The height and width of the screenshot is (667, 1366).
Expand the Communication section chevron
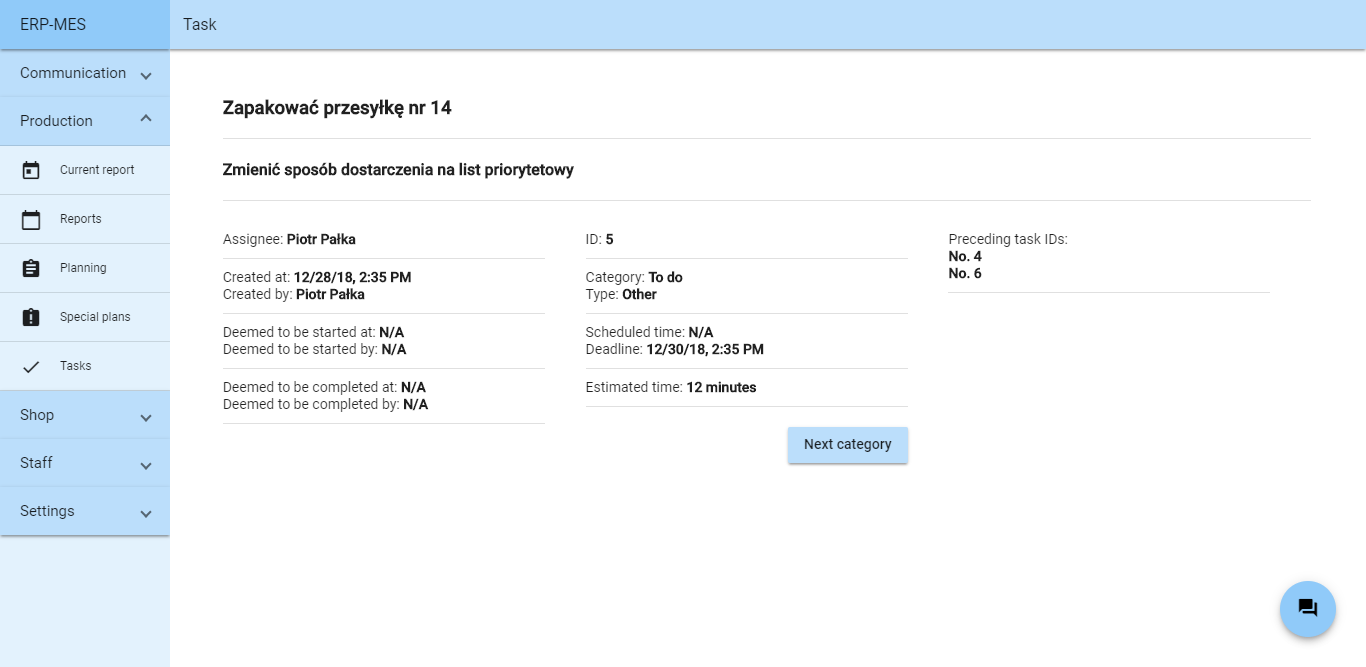(146, 76)
